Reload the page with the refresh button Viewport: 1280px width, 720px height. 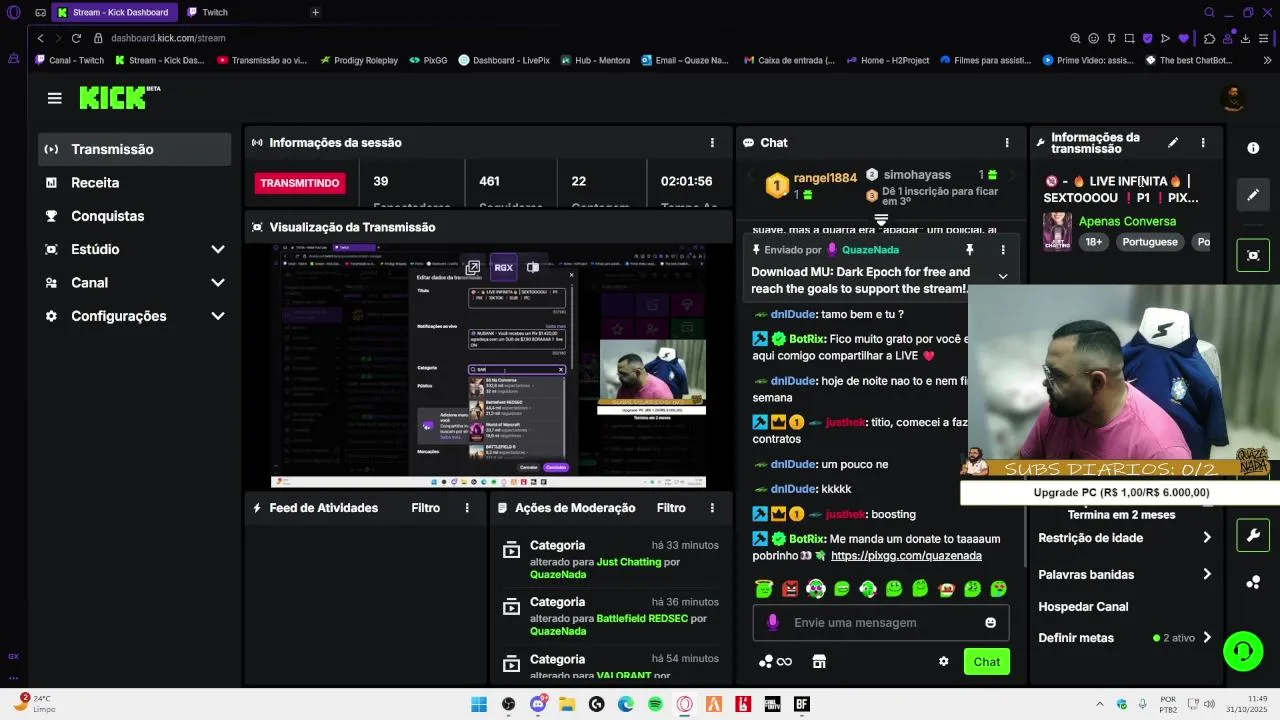tap(76, 38)
